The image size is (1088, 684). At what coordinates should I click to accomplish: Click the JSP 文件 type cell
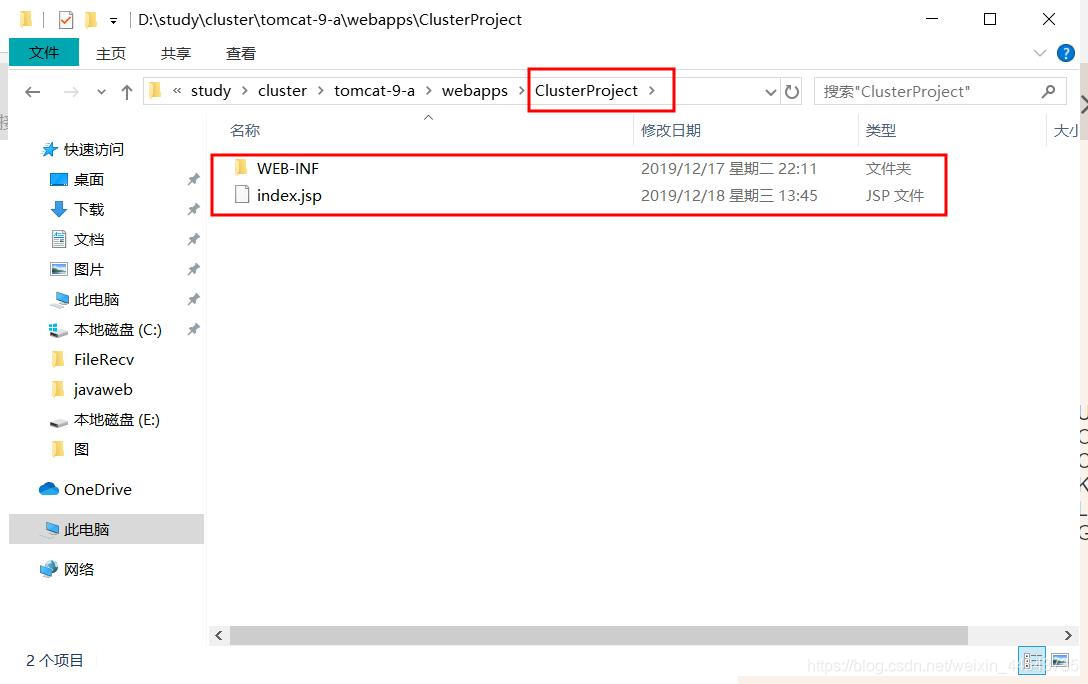pyautogui.click(x=894, y=196)
